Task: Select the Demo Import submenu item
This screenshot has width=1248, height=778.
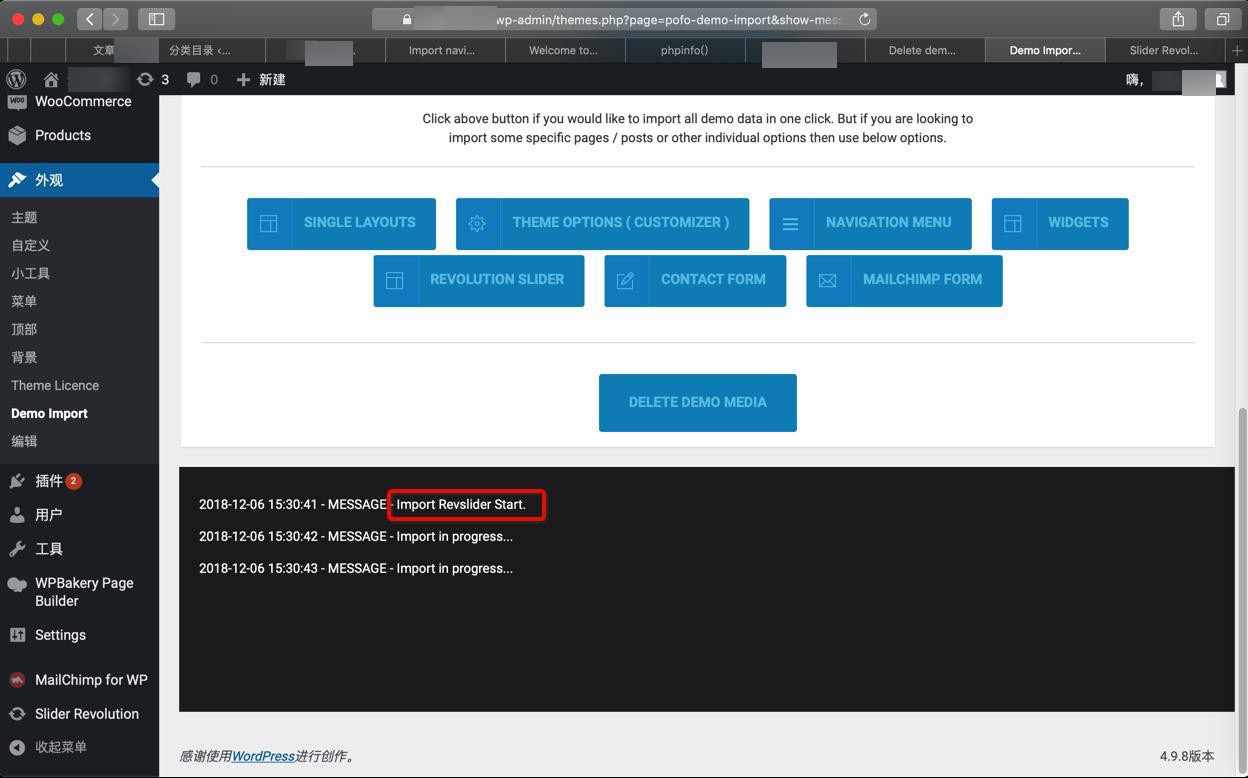Action: [x=49, y=413]
